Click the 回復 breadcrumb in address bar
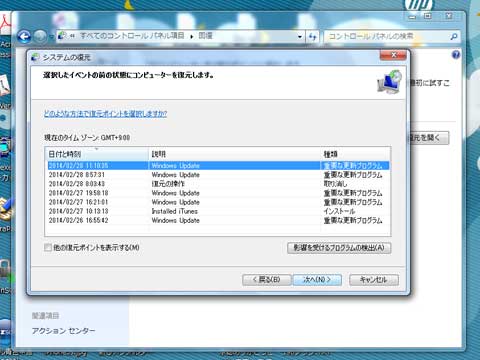Screen dimensions: 480x360 [x=205, y=36]
